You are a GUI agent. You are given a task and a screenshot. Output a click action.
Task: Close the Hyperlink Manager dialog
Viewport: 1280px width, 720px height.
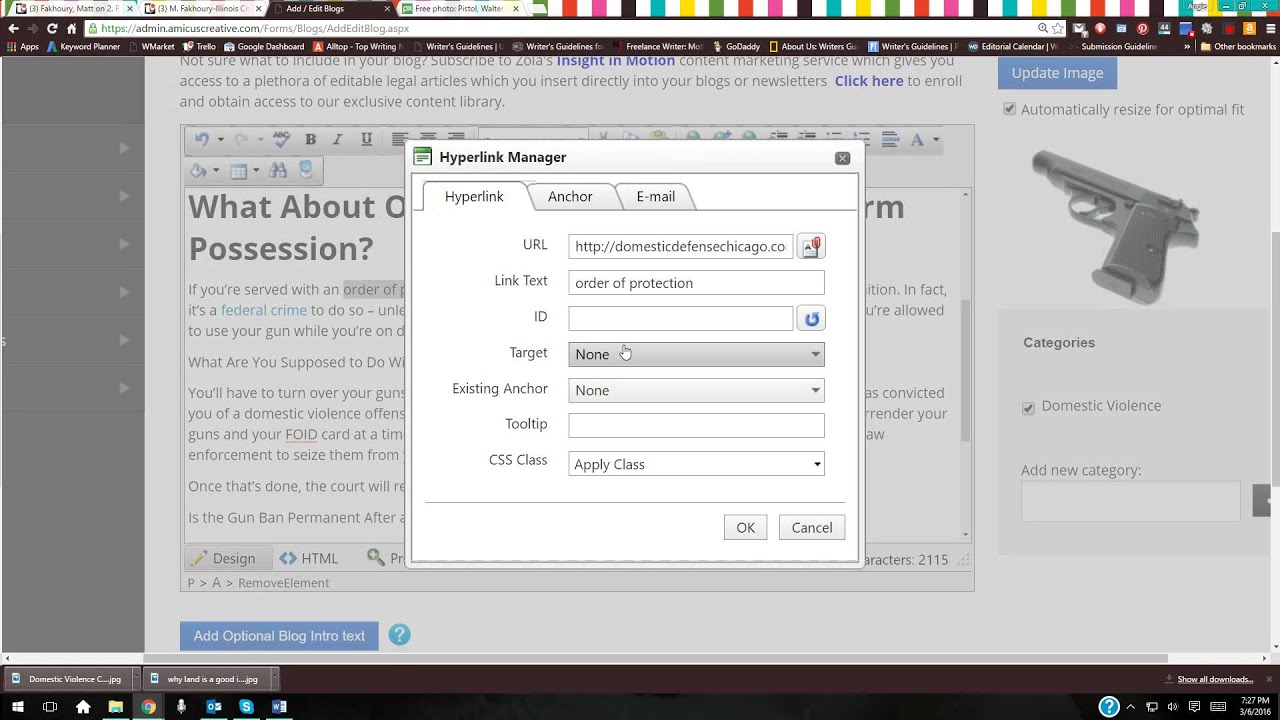point(842,158)
